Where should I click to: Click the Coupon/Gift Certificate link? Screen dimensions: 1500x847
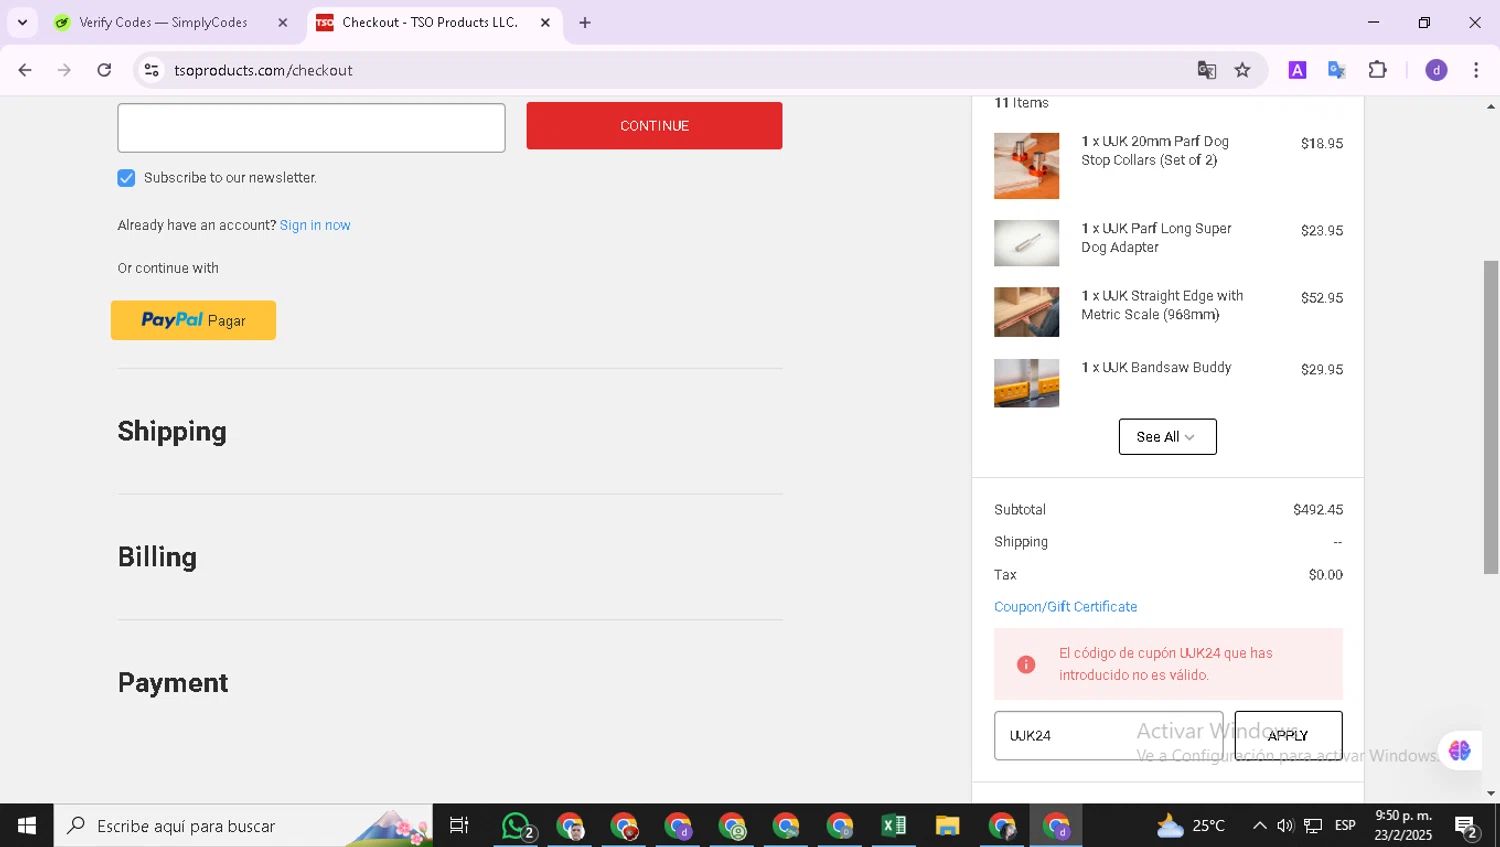[x=1065, y=607]
